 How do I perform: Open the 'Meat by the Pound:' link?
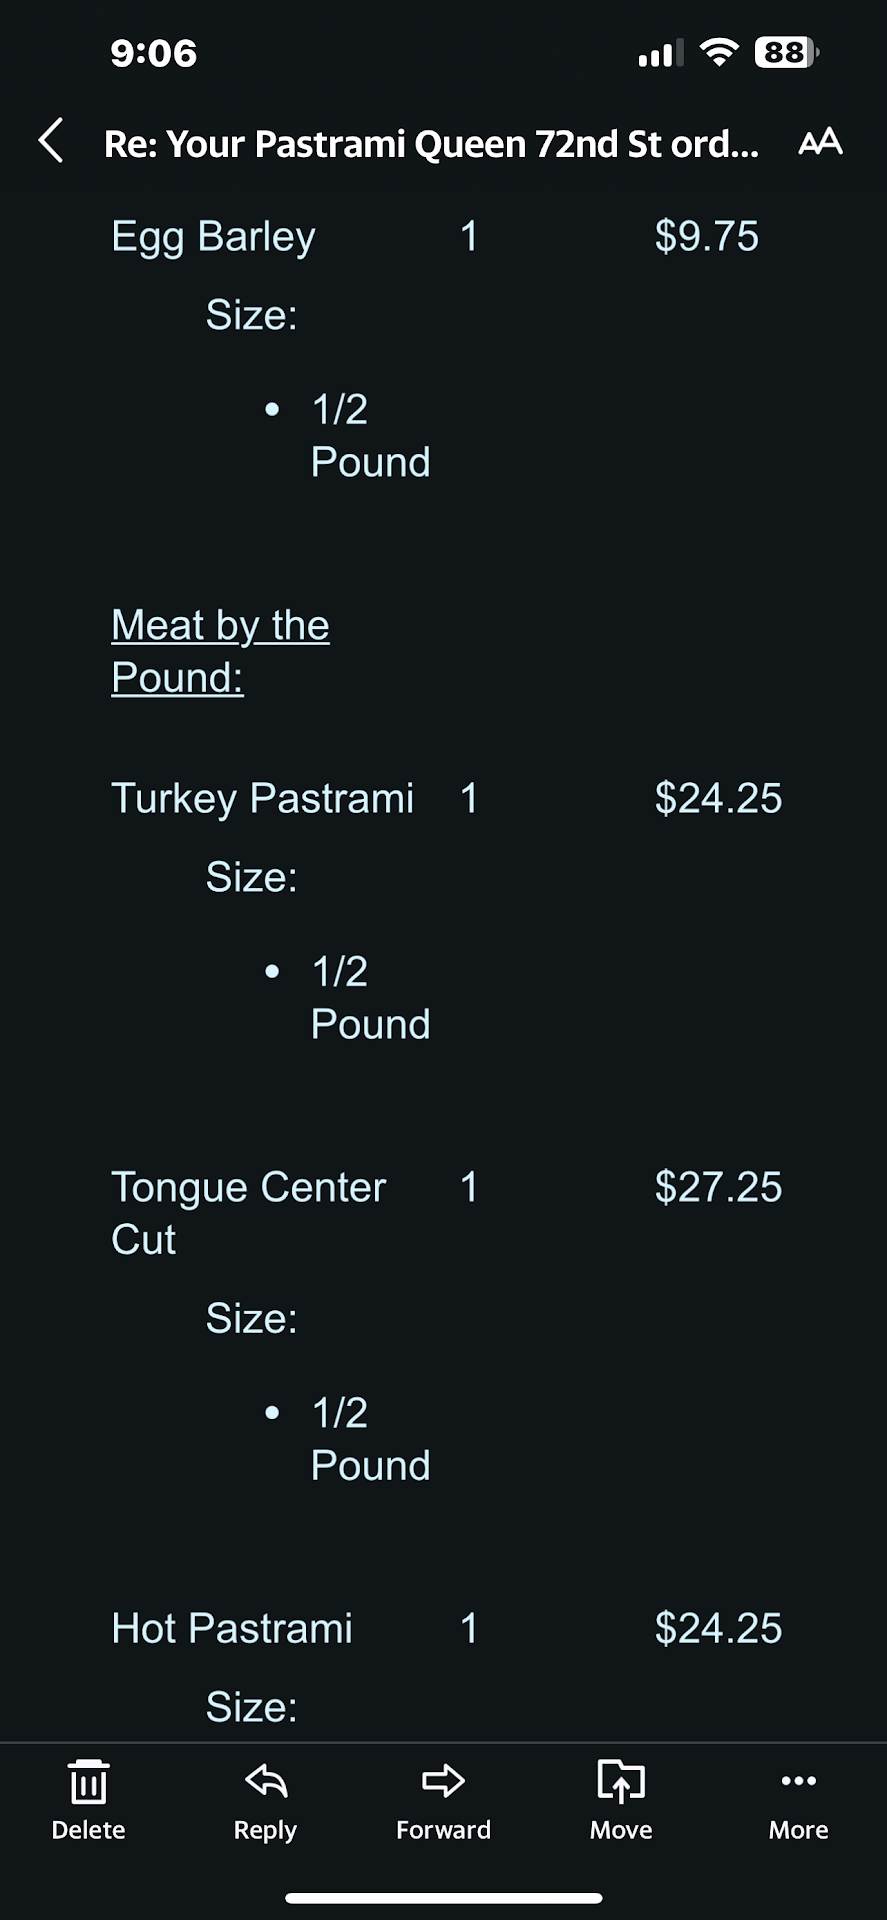click(220, 651)
